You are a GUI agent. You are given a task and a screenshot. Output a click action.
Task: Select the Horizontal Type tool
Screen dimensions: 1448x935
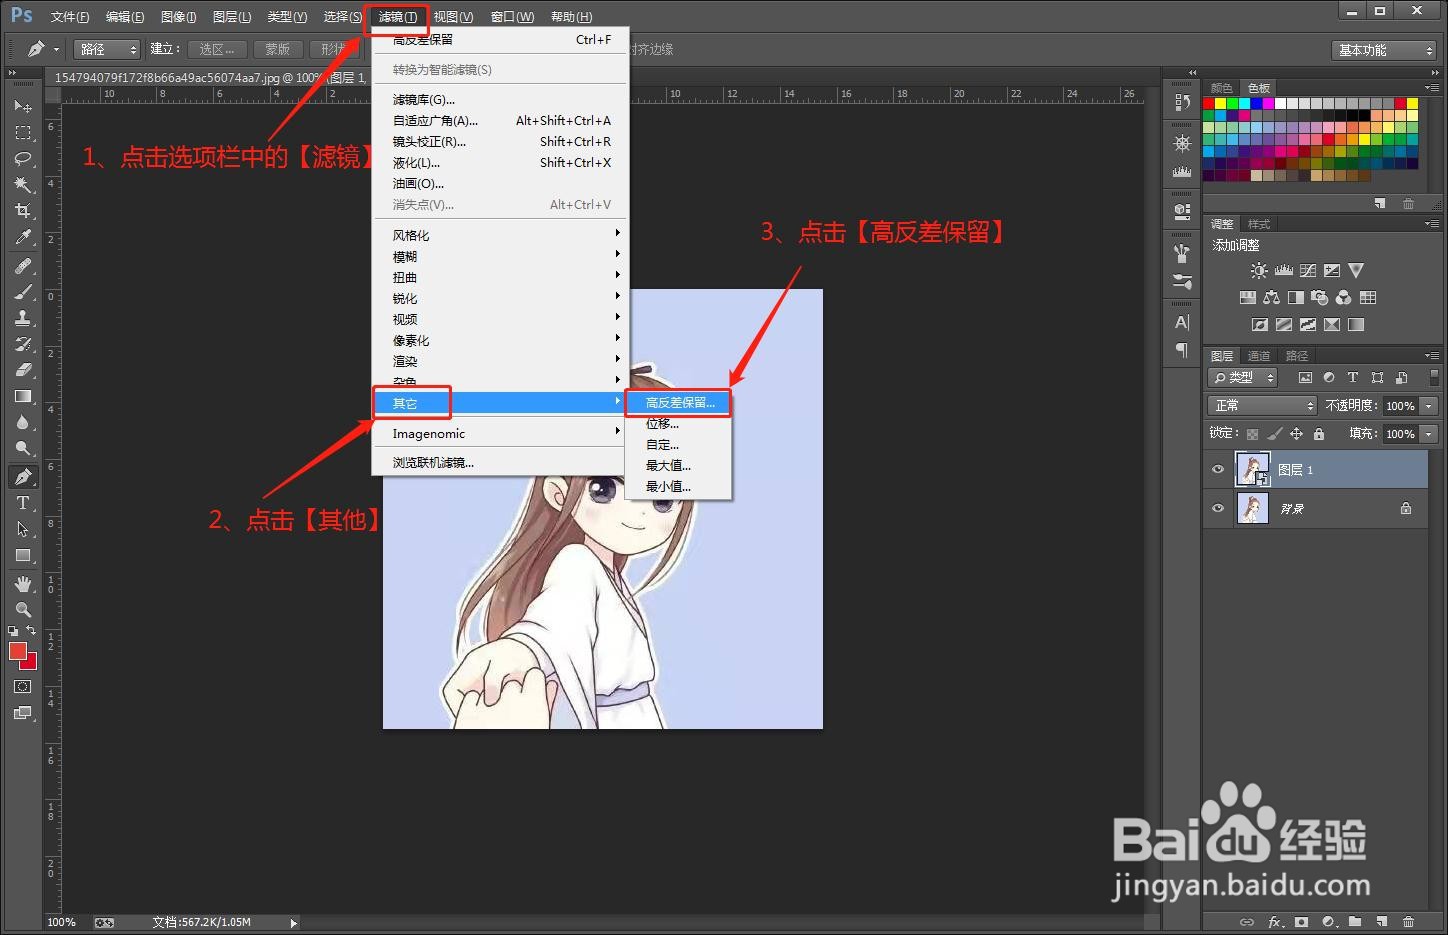23,503
